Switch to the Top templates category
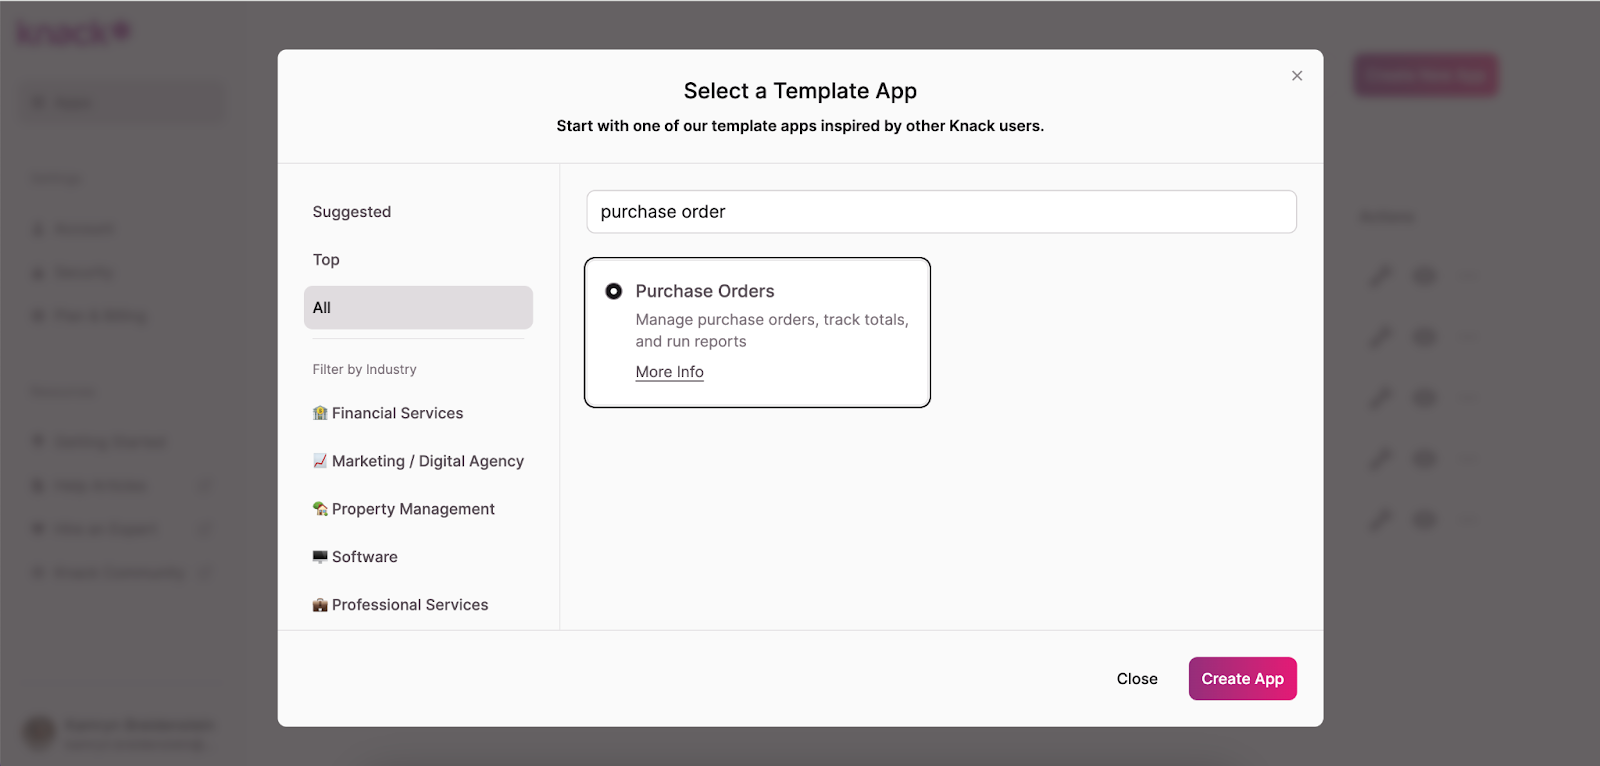The width and height of the screenshot is (1600, 766). pyautogui.click(x=326, y=260)
